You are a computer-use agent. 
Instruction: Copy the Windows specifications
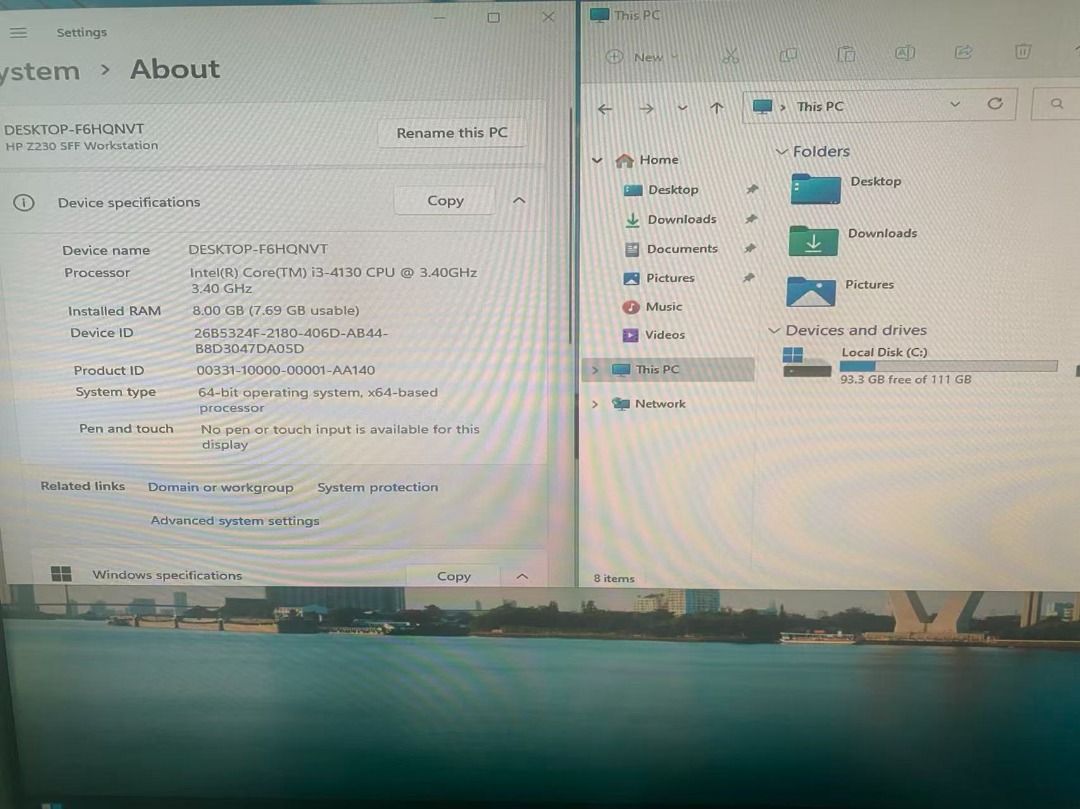pyautogui.click(x=453, y=576)
